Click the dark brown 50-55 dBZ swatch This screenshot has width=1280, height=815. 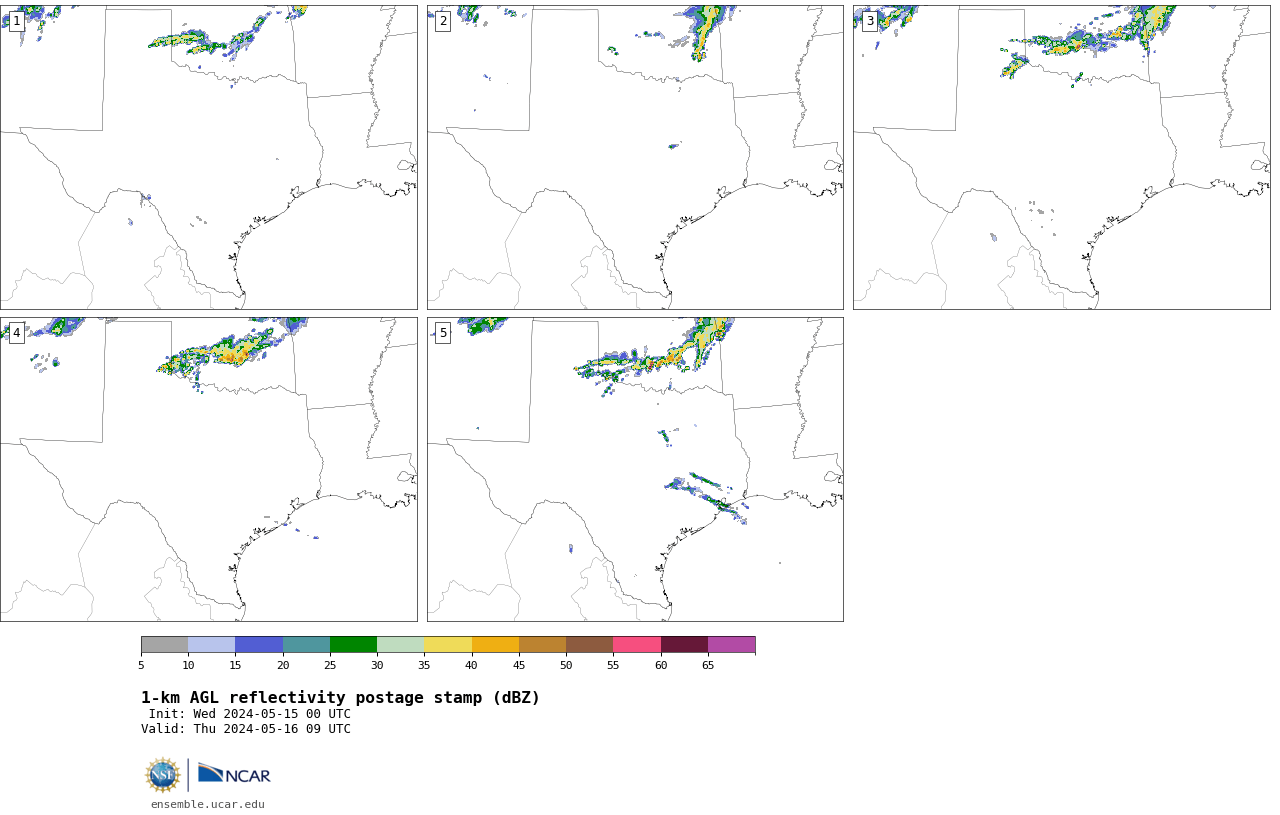point(589,644)
